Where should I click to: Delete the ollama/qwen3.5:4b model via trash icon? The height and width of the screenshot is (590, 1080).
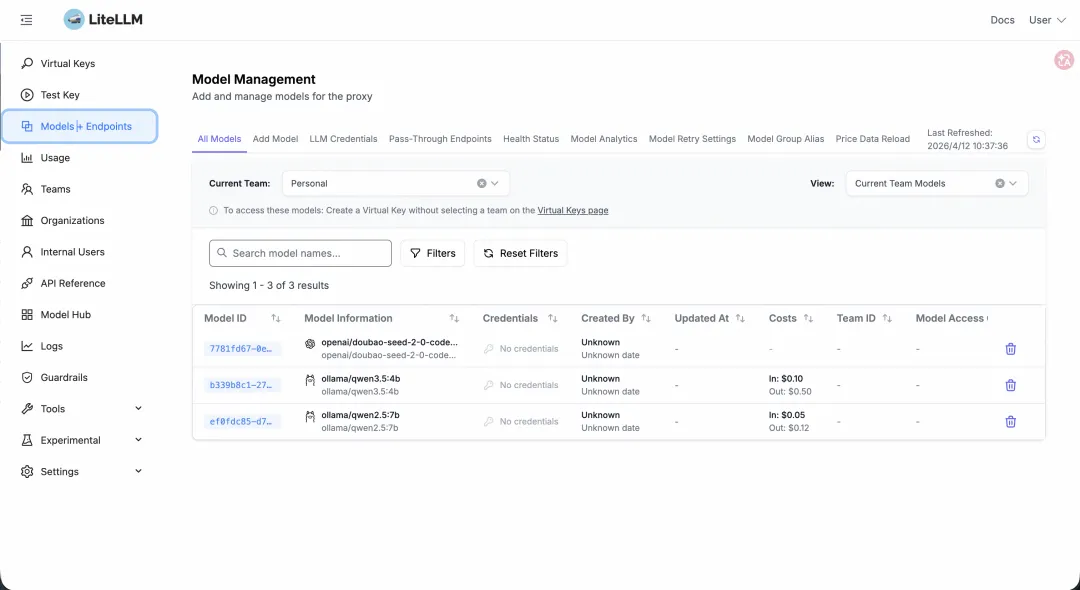[1010, 385]
